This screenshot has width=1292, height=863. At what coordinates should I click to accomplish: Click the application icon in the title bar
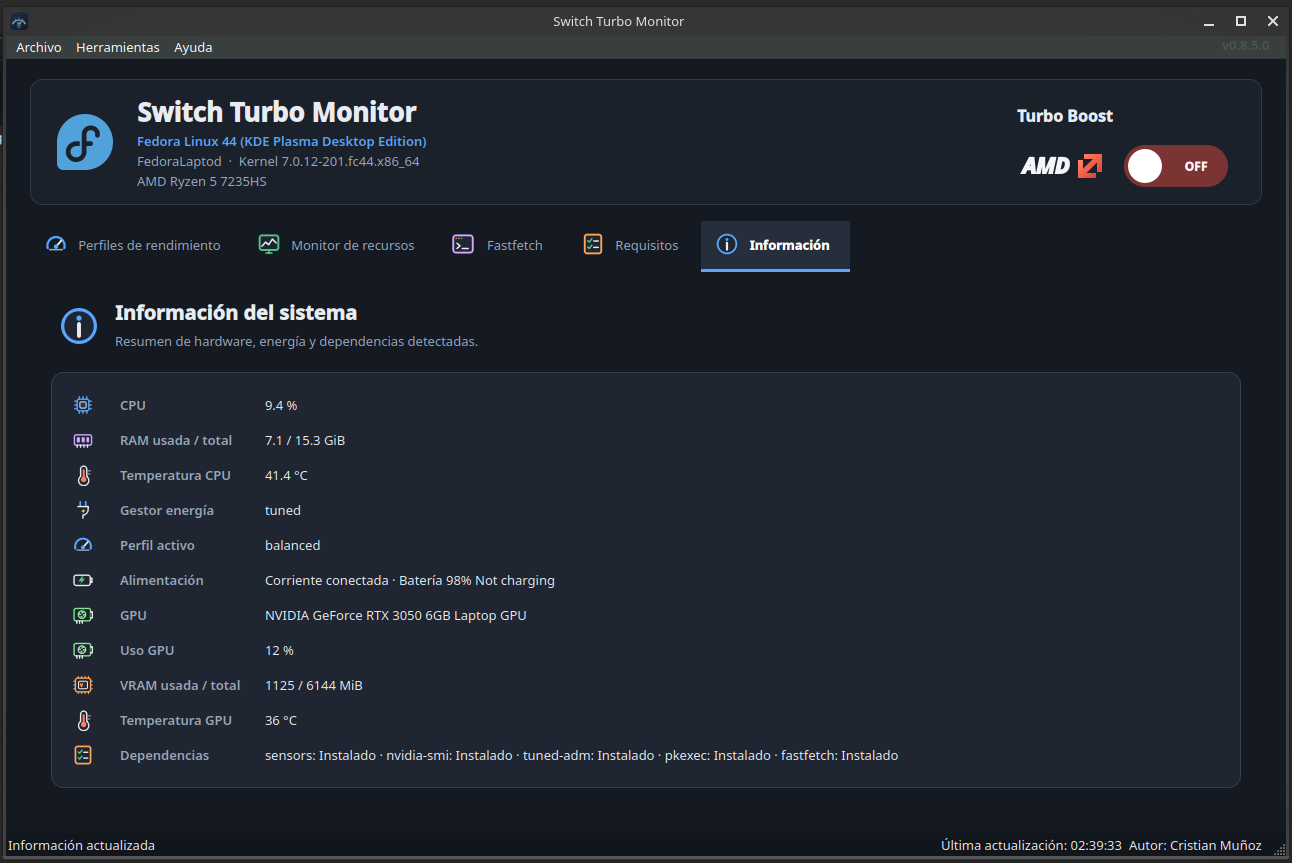(x=19, y=21)
